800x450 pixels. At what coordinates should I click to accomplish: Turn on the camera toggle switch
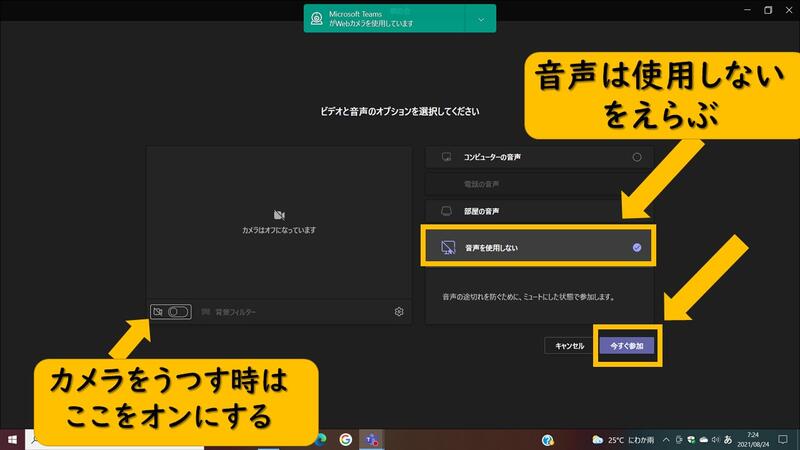pyautogui.click(x=179, y=312)
